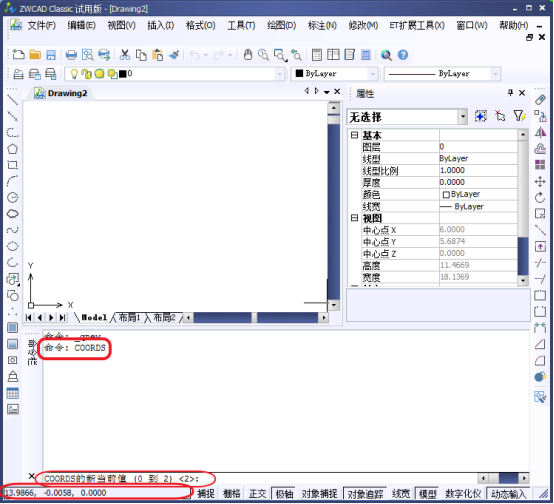Toggle 栅格 grid display in status bar
The image size is (554, 504).
tap(232, 493)
